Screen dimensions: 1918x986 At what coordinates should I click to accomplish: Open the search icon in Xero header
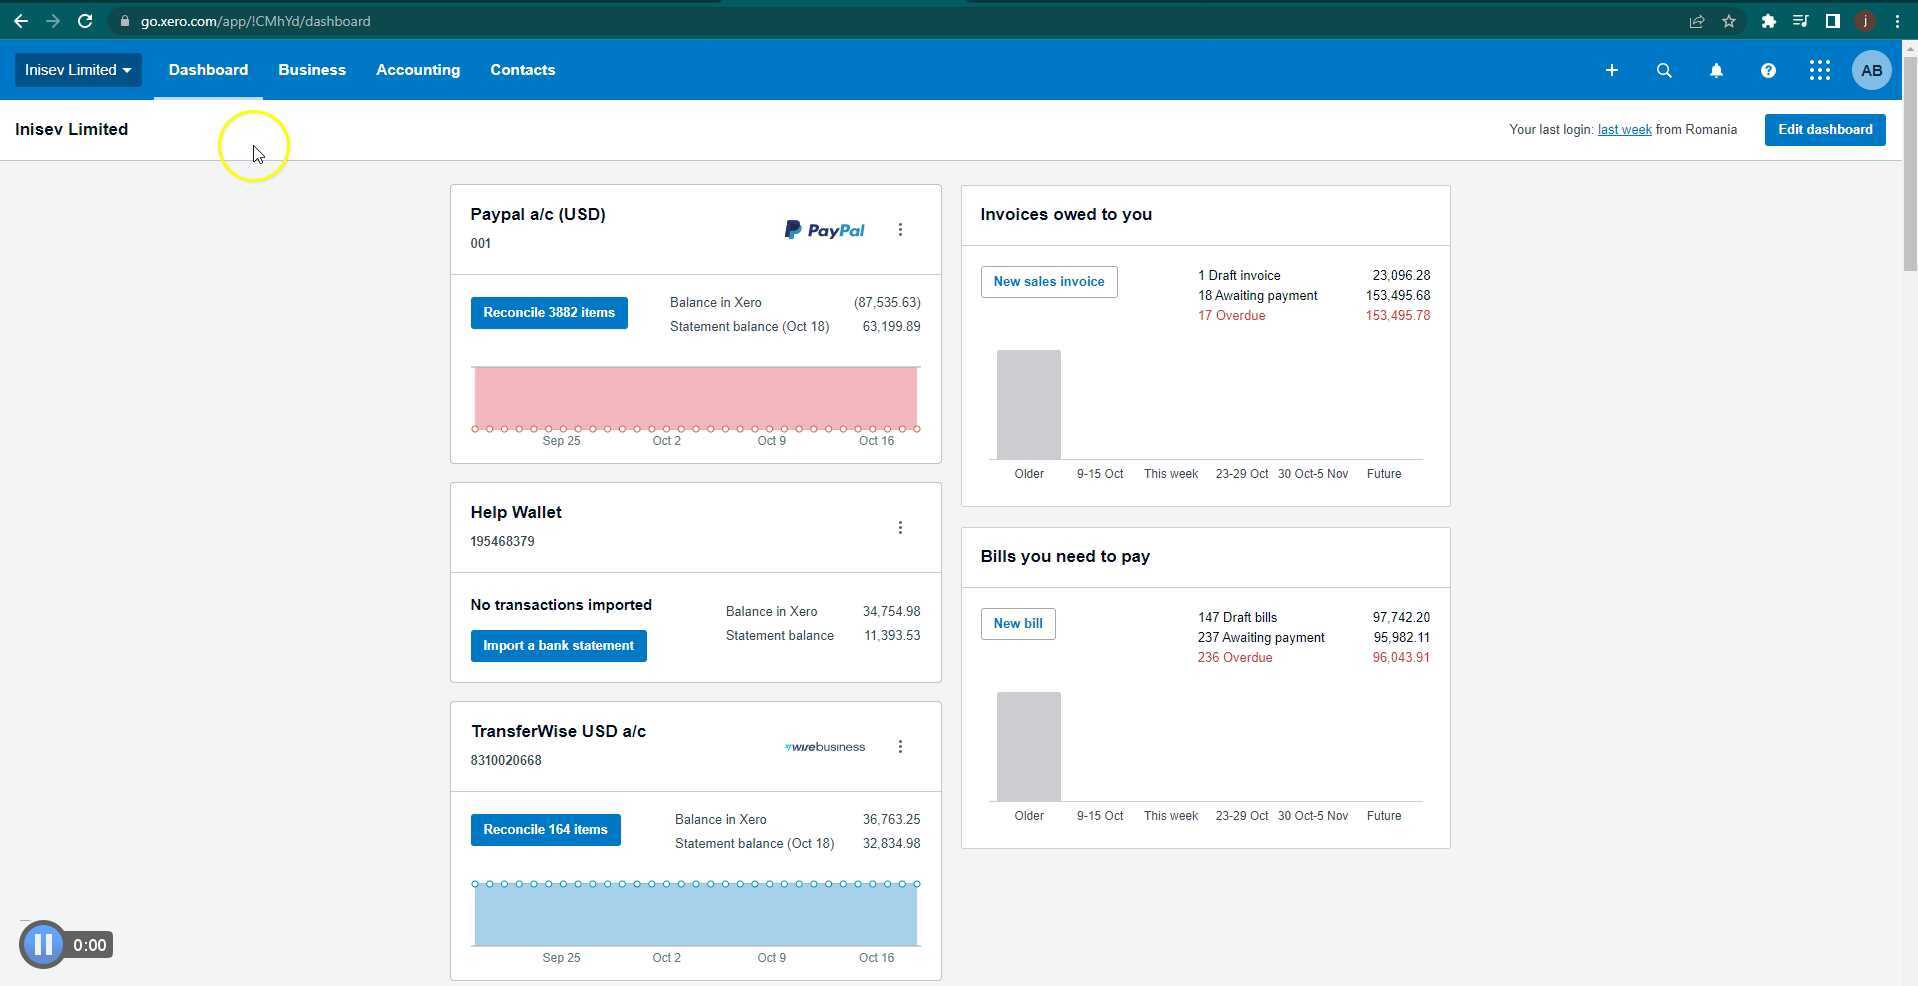(1664, 70)
